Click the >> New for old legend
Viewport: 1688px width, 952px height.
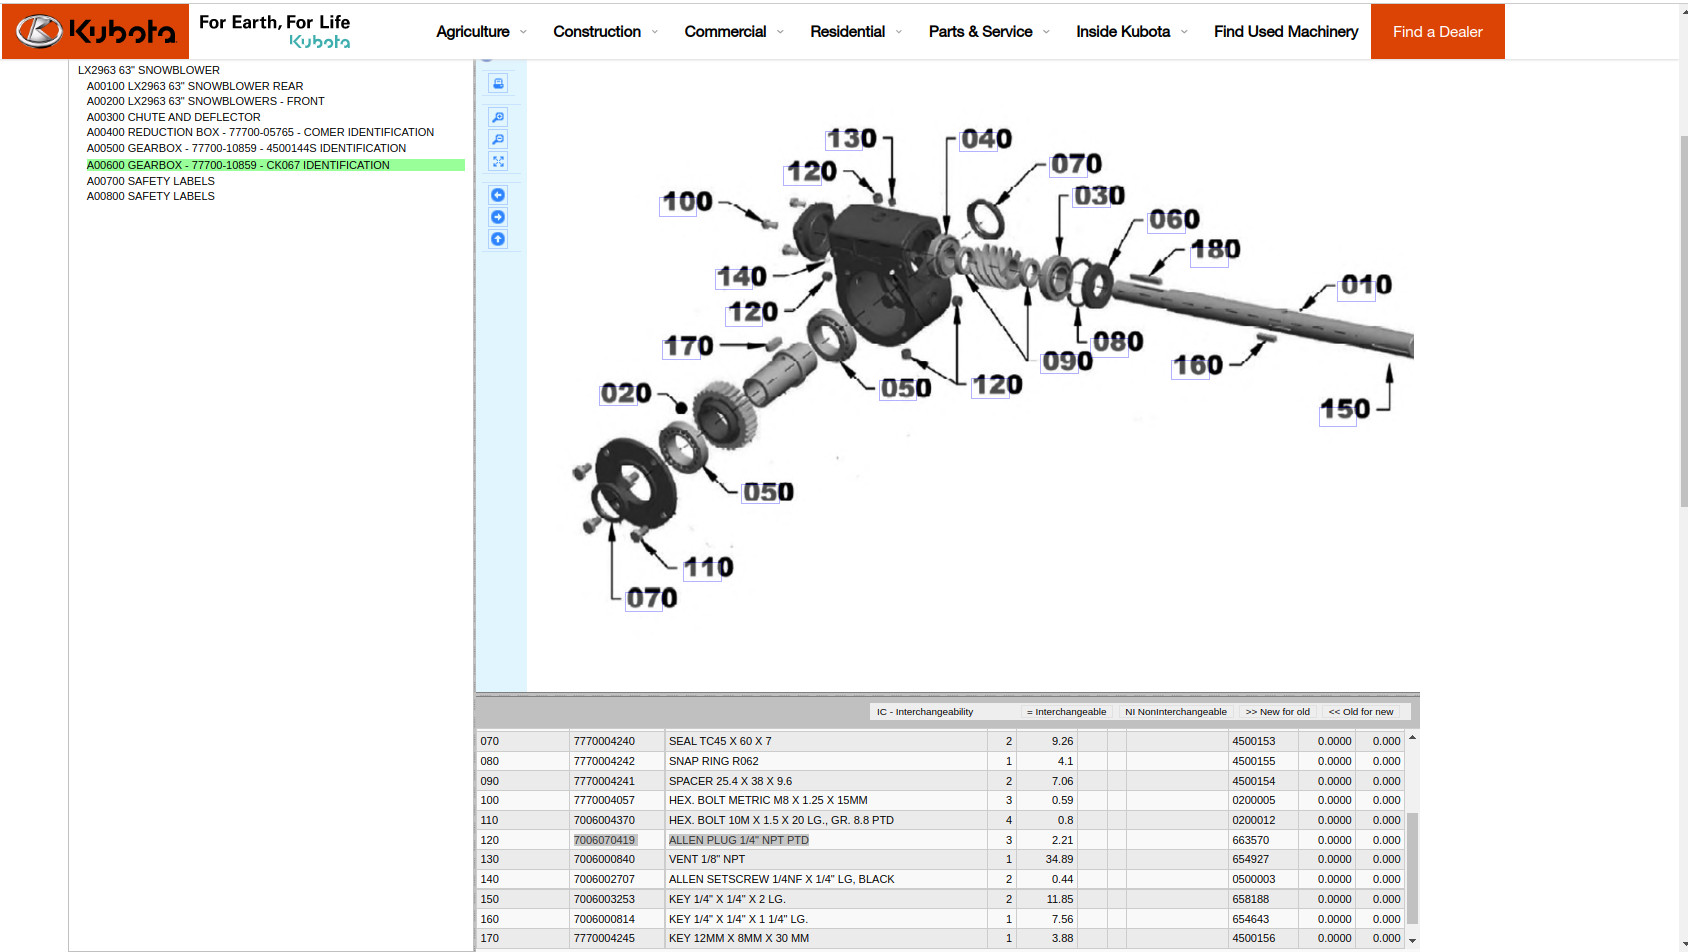tap(1277, 712)
